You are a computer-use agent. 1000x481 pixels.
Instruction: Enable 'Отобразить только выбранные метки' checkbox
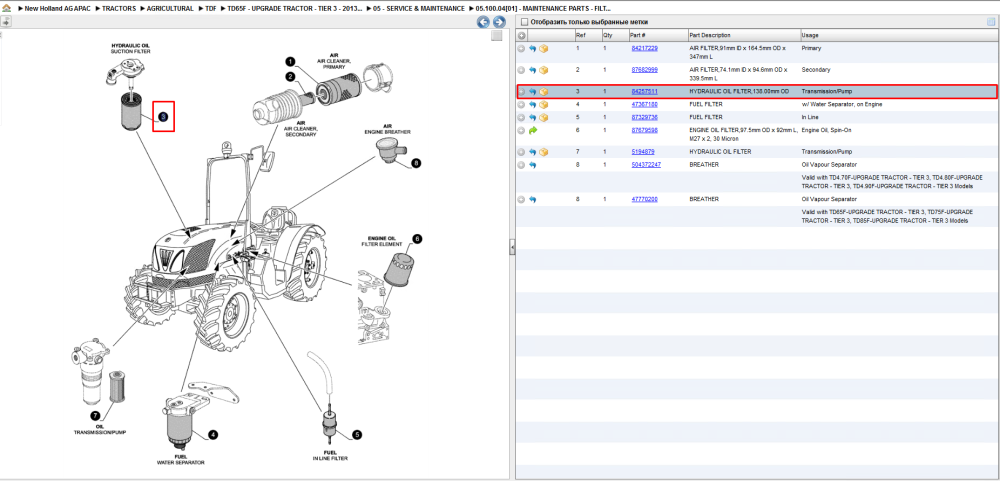point(524,22)
